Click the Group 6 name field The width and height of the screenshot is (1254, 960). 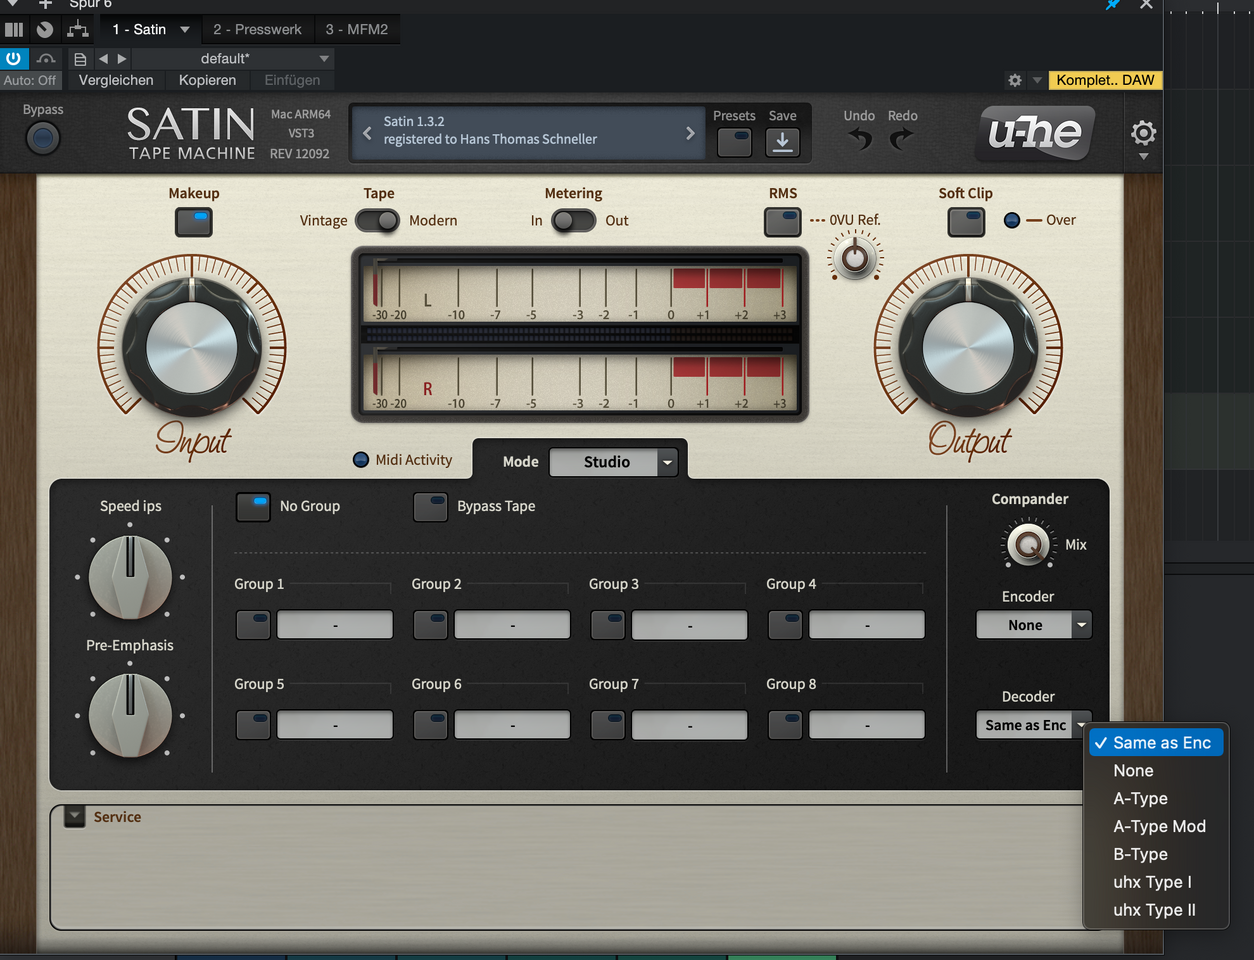pos(512,725)
